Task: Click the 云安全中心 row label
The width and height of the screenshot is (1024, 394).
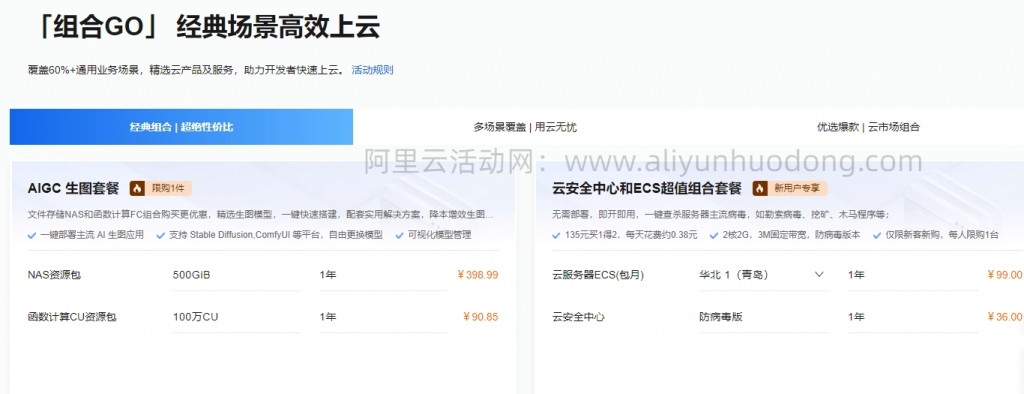Action: coord(578,317)
